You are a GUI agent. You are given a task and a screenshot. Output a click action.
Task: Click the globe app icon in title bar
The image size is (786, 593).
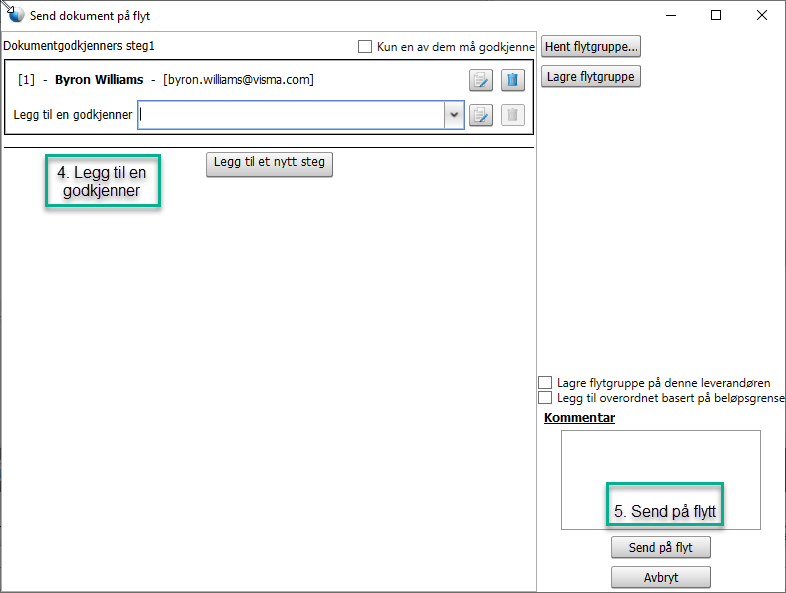point(16,15)
